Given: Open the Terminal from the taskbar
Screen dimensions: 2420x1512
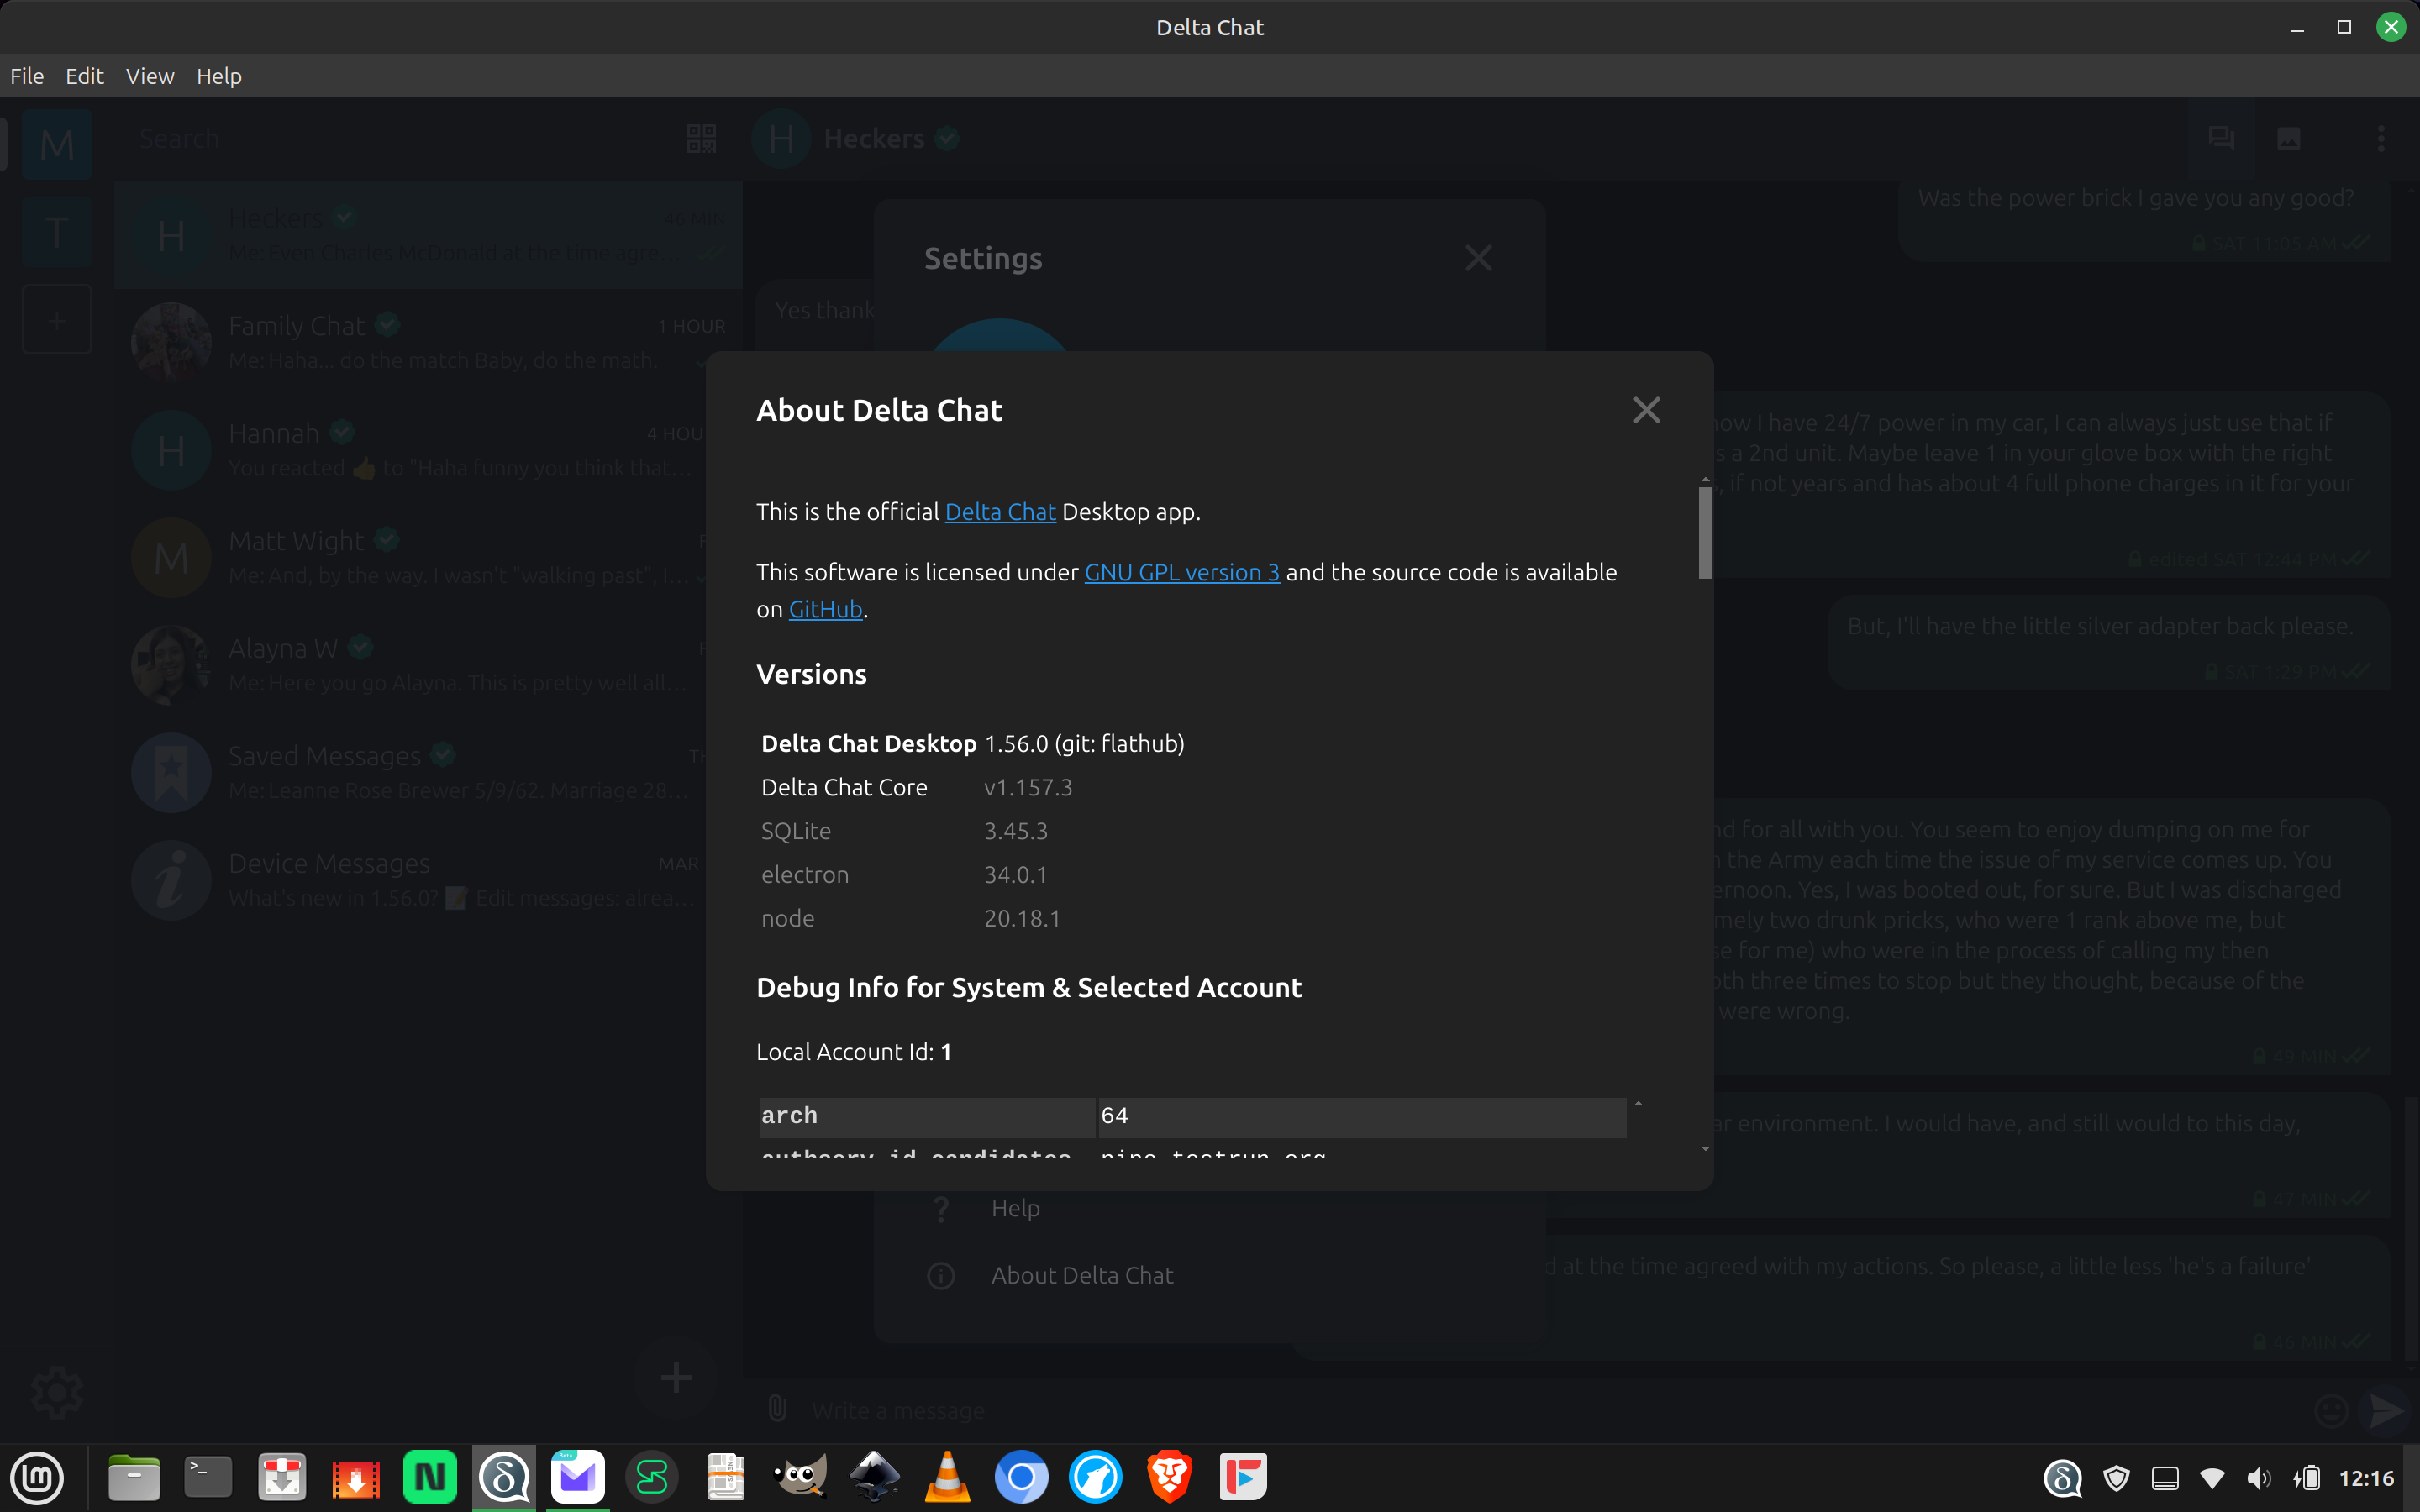Looking at the screenshot, I should point(208,1477).
